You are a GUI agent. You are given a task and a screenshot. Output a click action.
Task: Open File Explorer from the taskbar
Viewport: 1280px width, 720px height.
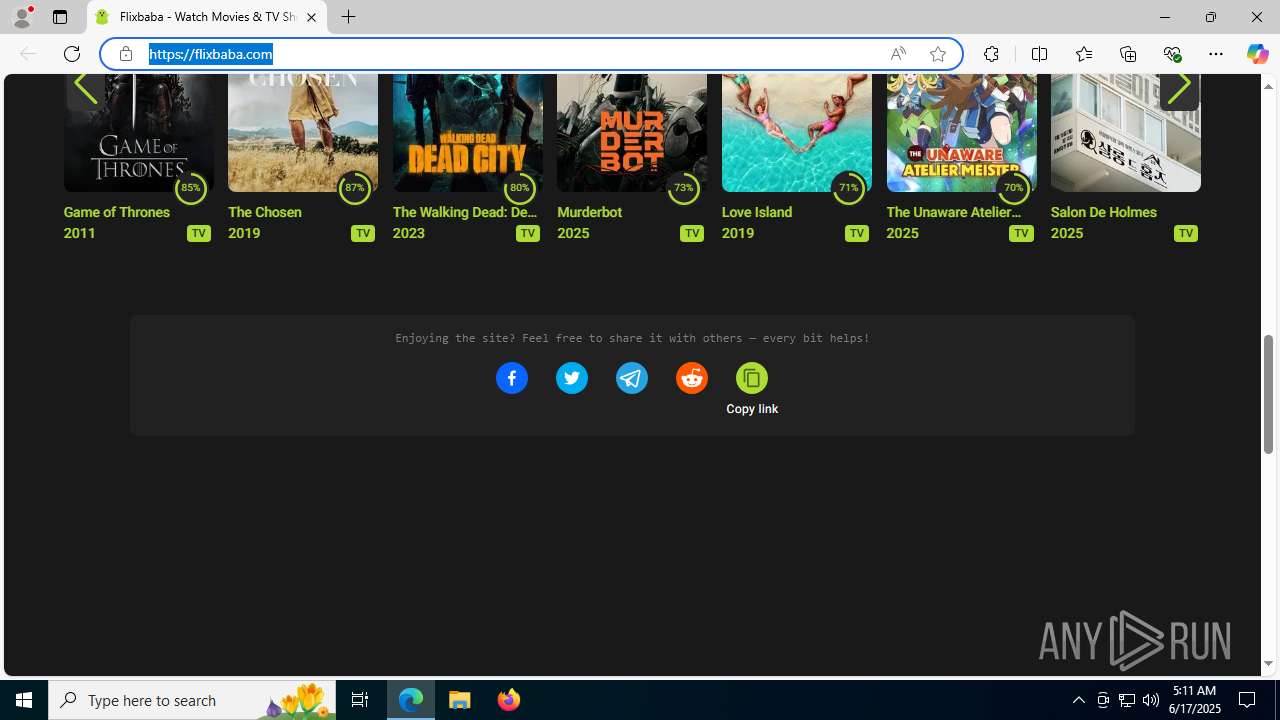[460, 700]
